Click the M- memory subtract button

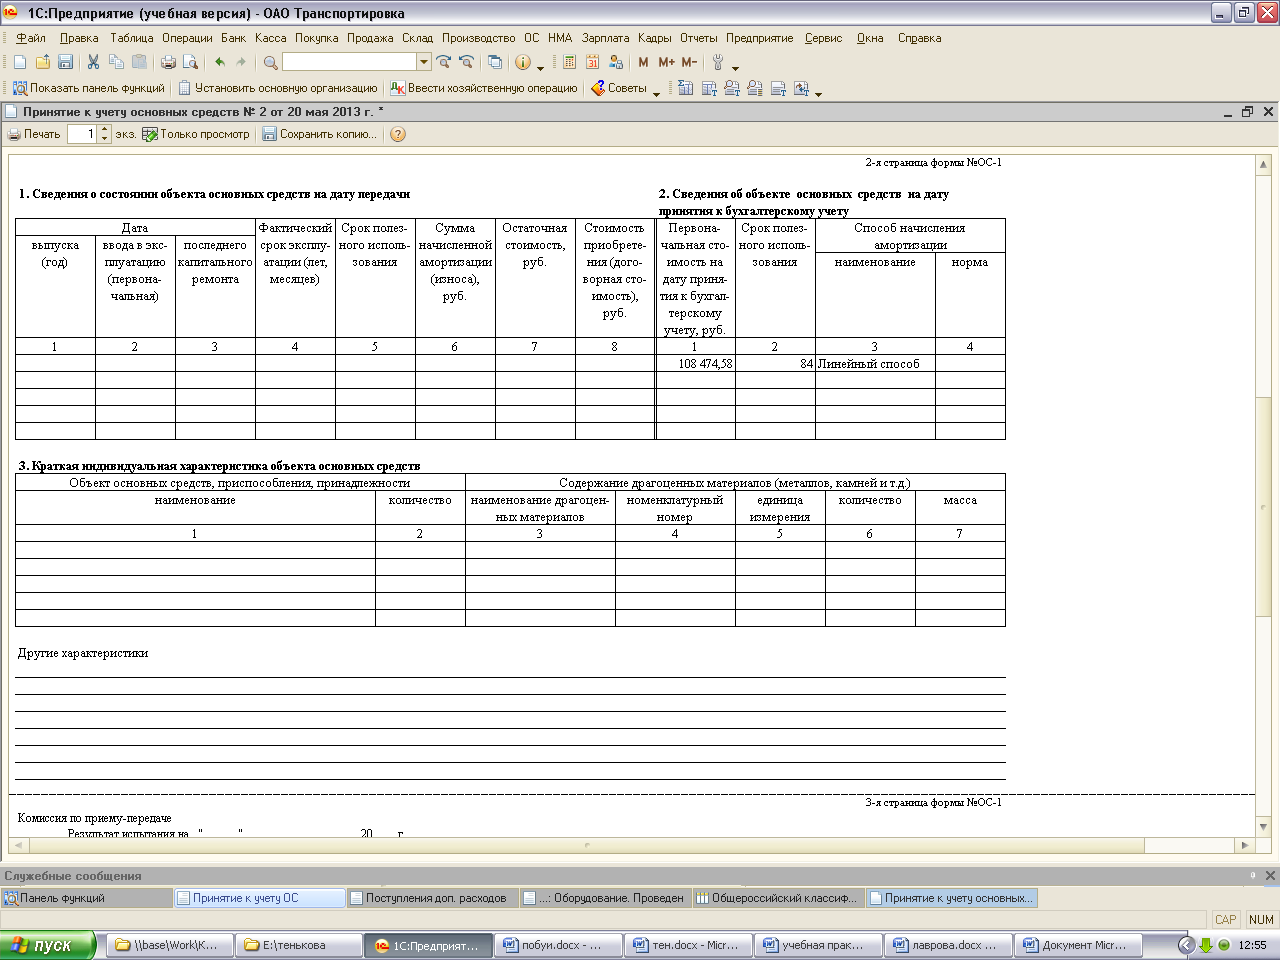point(689,62)
